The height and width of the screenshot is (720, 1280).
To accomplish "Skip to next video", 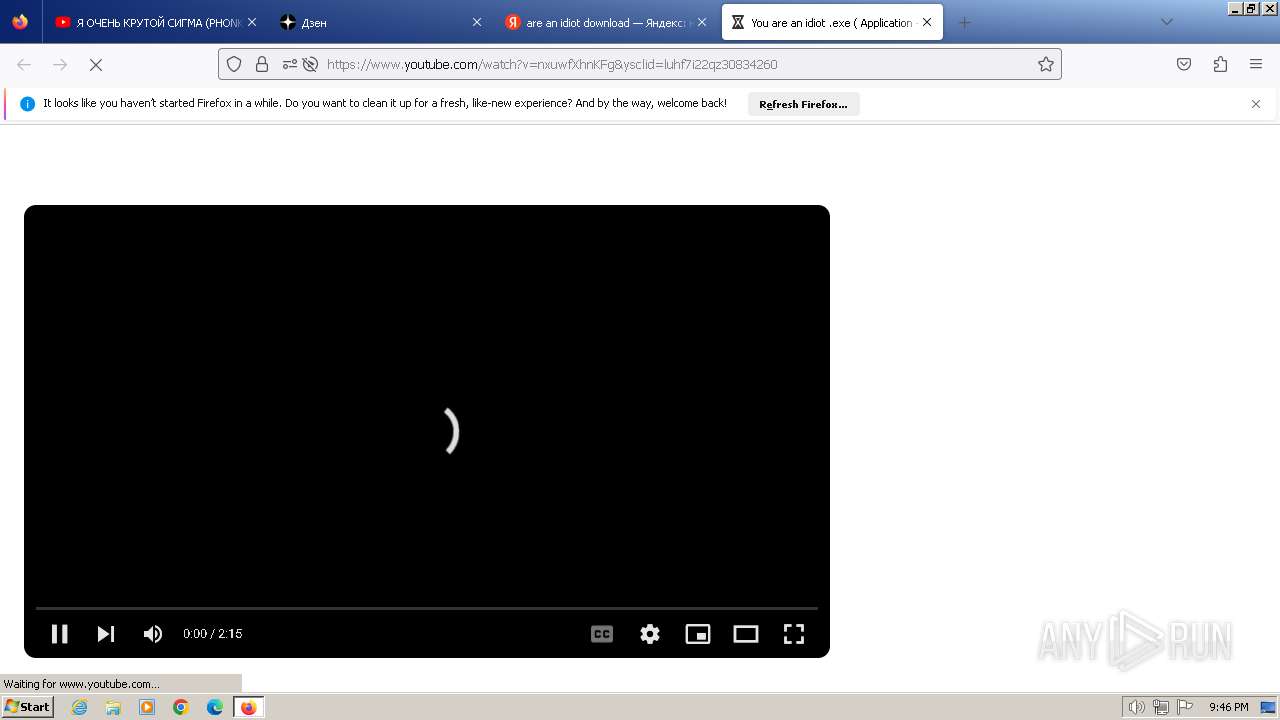I will (106, 634).
